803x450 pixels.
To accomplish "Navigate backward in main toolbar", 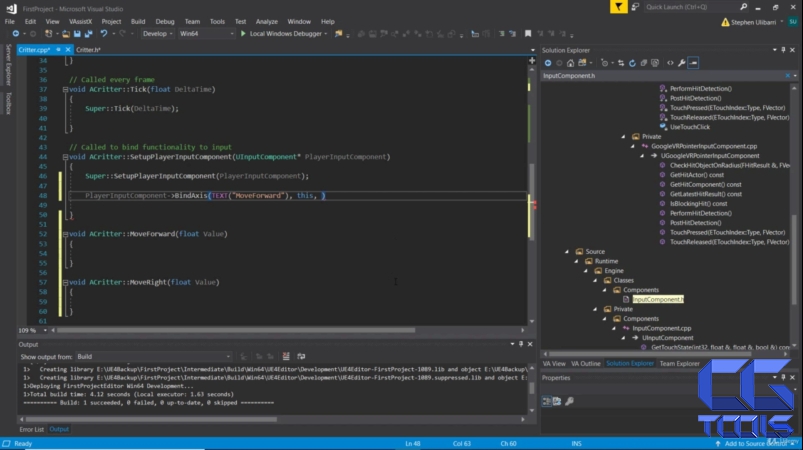I will click(15, 34).
